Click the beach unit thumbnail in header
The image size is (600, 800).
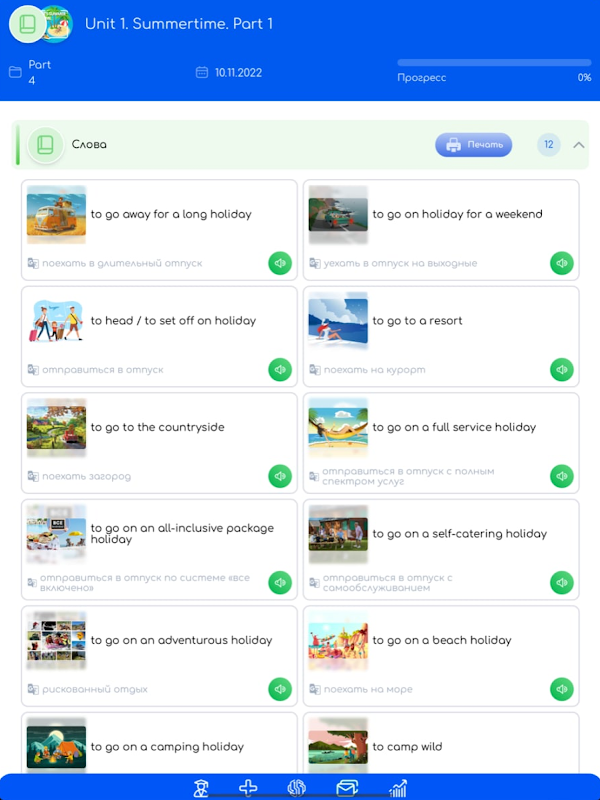tap(57, 24)
